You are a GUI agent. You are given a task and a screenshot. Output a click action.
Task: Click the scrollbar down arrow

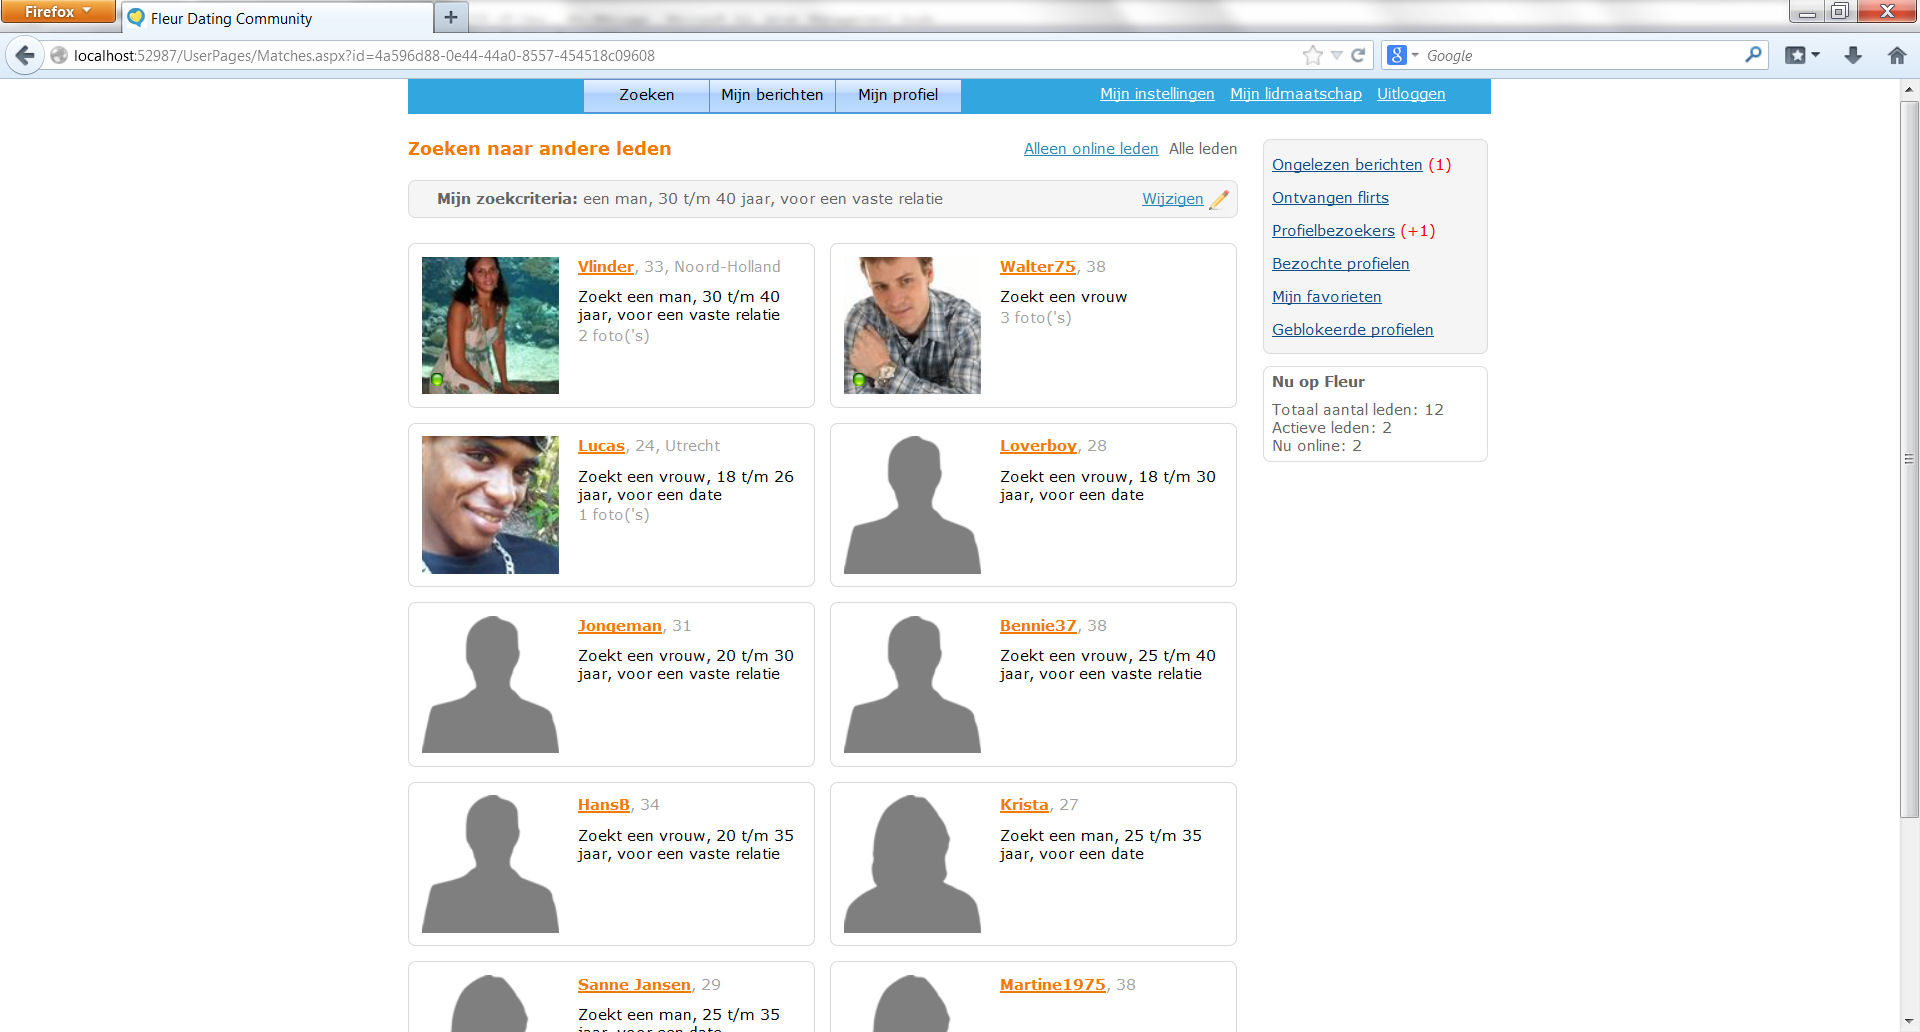tap(1909, 1023)
